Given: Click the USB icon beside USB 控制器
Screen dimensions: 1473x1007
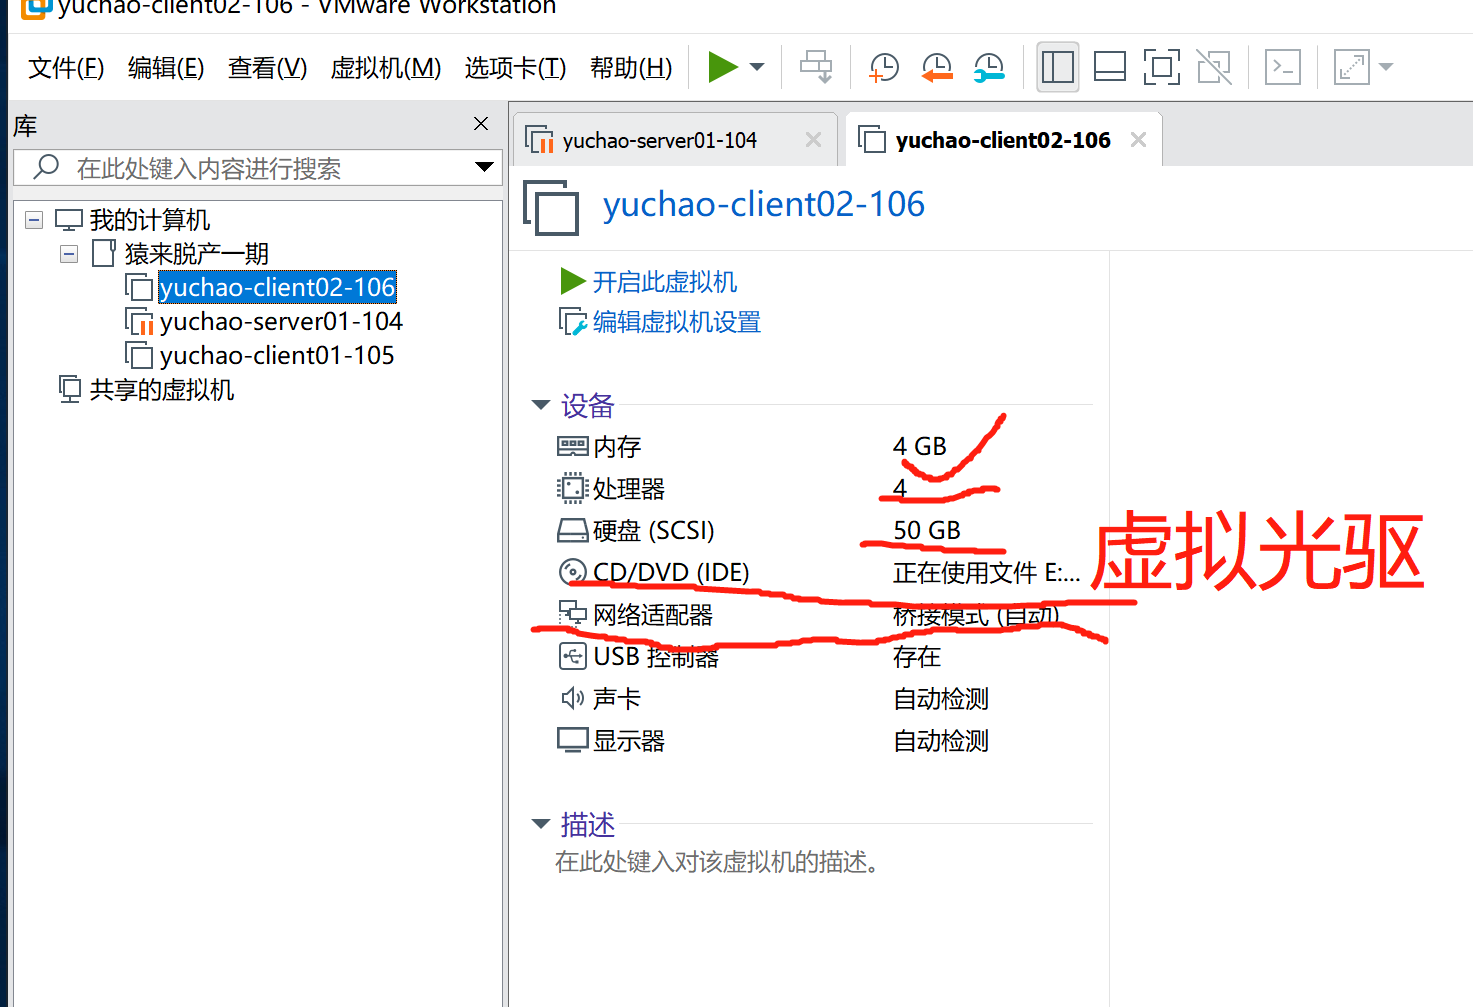Looking at the screenshot, I should tap(573, 656).
